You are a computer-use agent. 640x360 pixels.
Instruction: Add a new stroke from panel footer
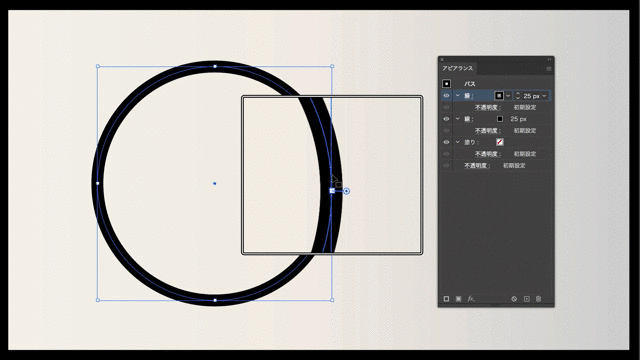pos(446,299)
